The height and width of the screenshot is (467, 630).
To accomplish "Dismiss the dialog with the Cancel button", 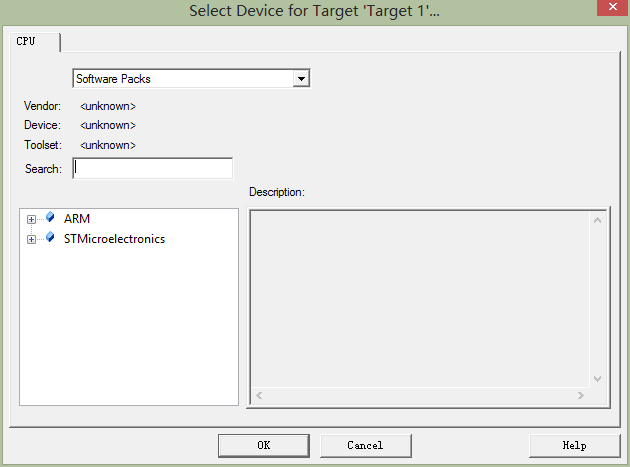I will point(366,446).
